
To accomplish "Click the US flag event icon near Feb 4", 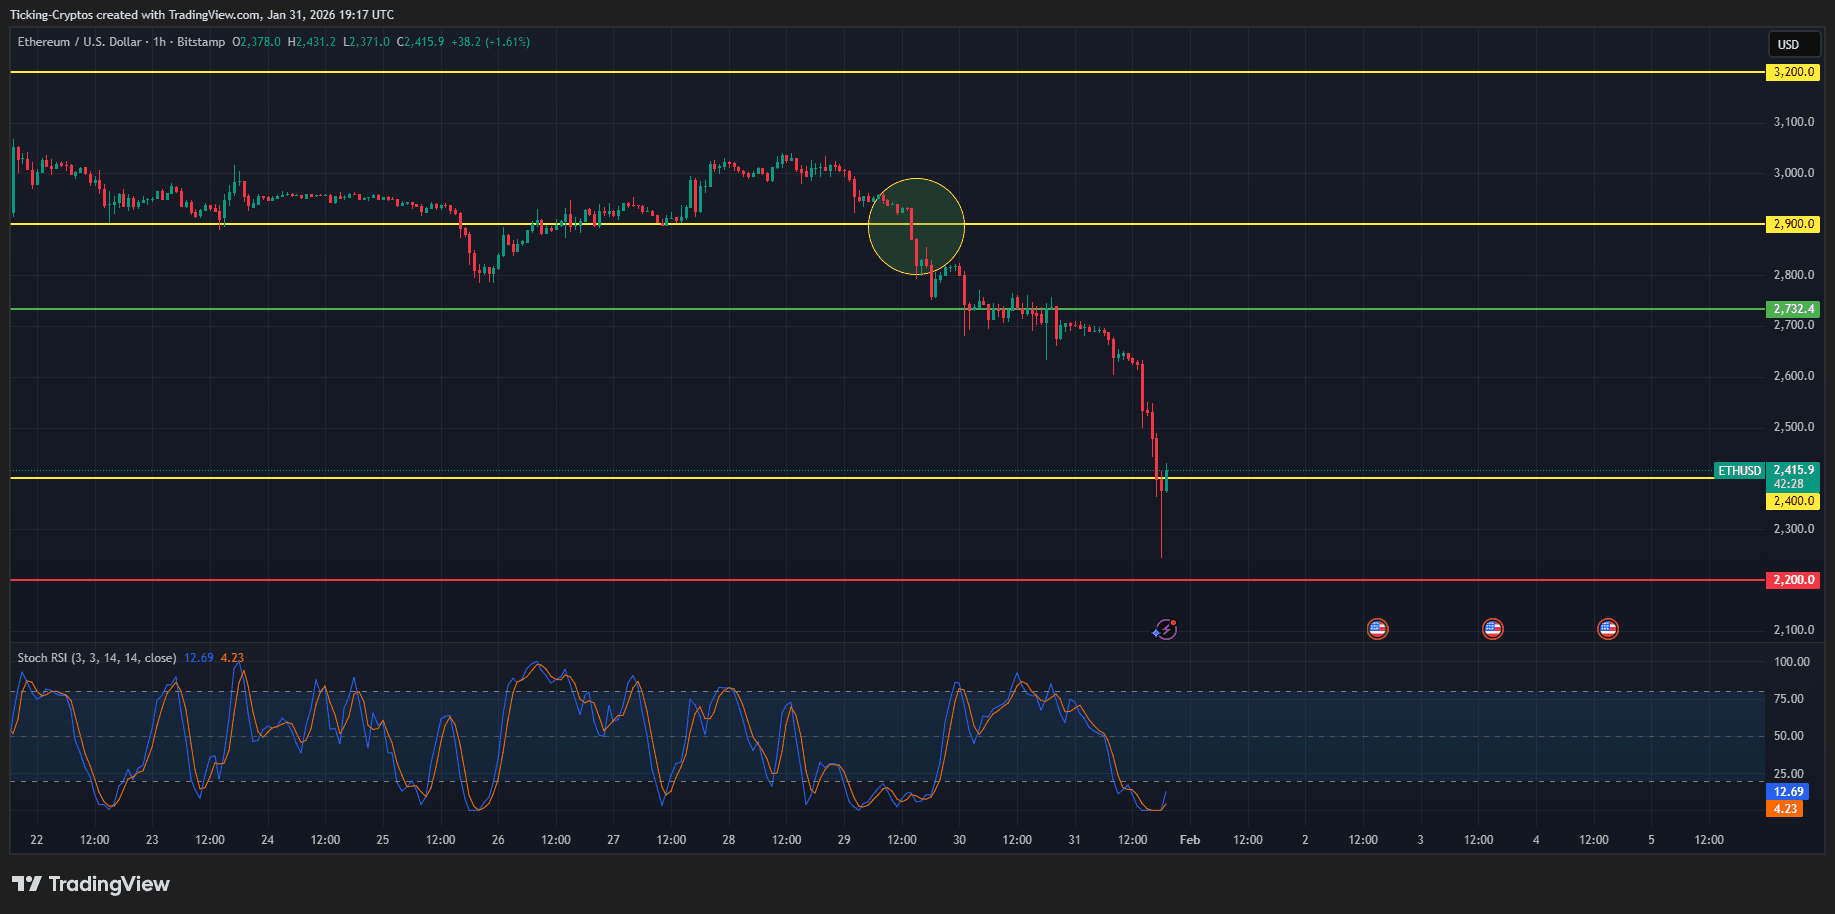I will point(1608,628).
